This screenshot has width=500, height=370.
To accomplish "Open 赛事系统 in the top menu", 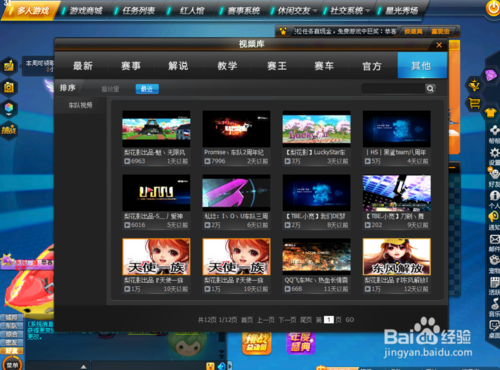I will click(244, 11).
